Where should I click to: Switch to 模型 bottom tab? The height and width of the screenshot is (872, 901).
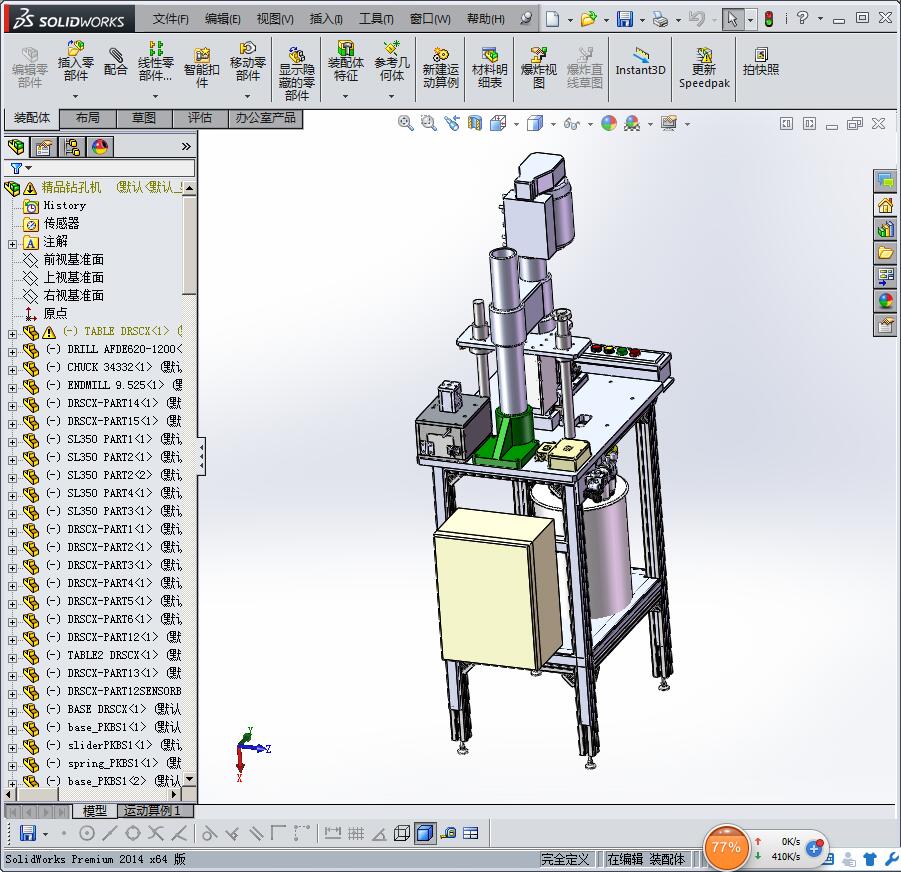(x=94, y=810)
